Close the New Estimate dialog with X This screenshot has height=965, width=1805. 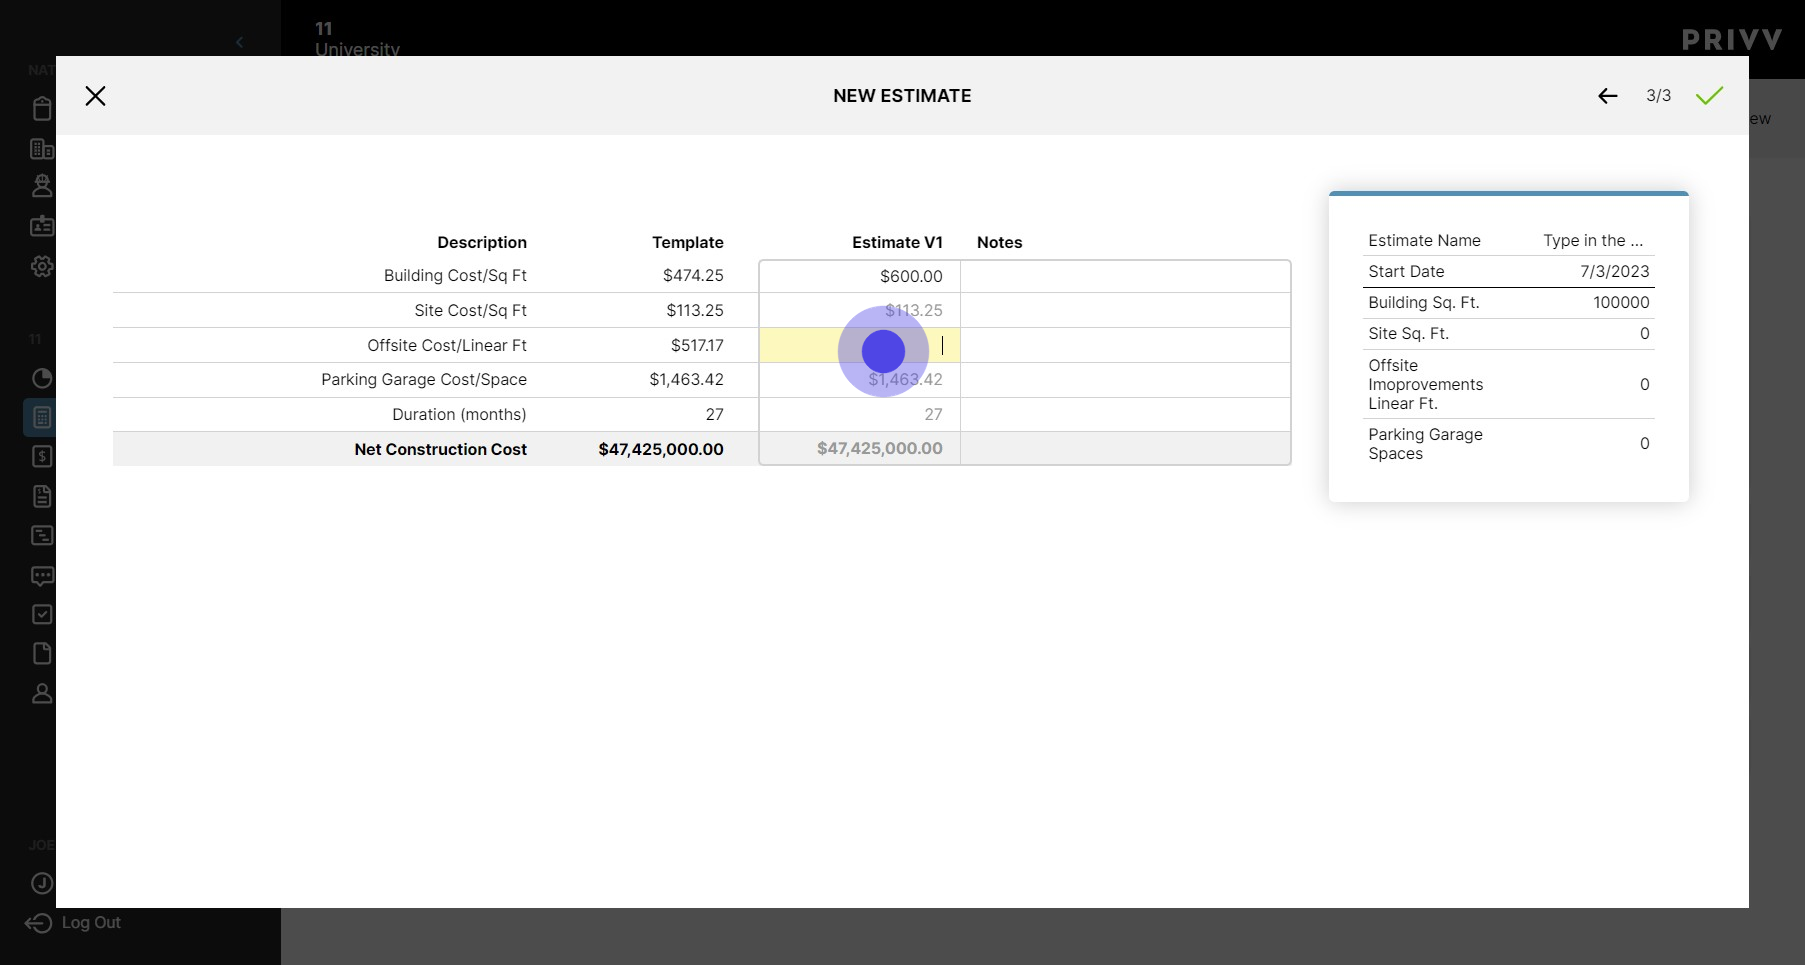pyautogui.click(x=95, y=96)
